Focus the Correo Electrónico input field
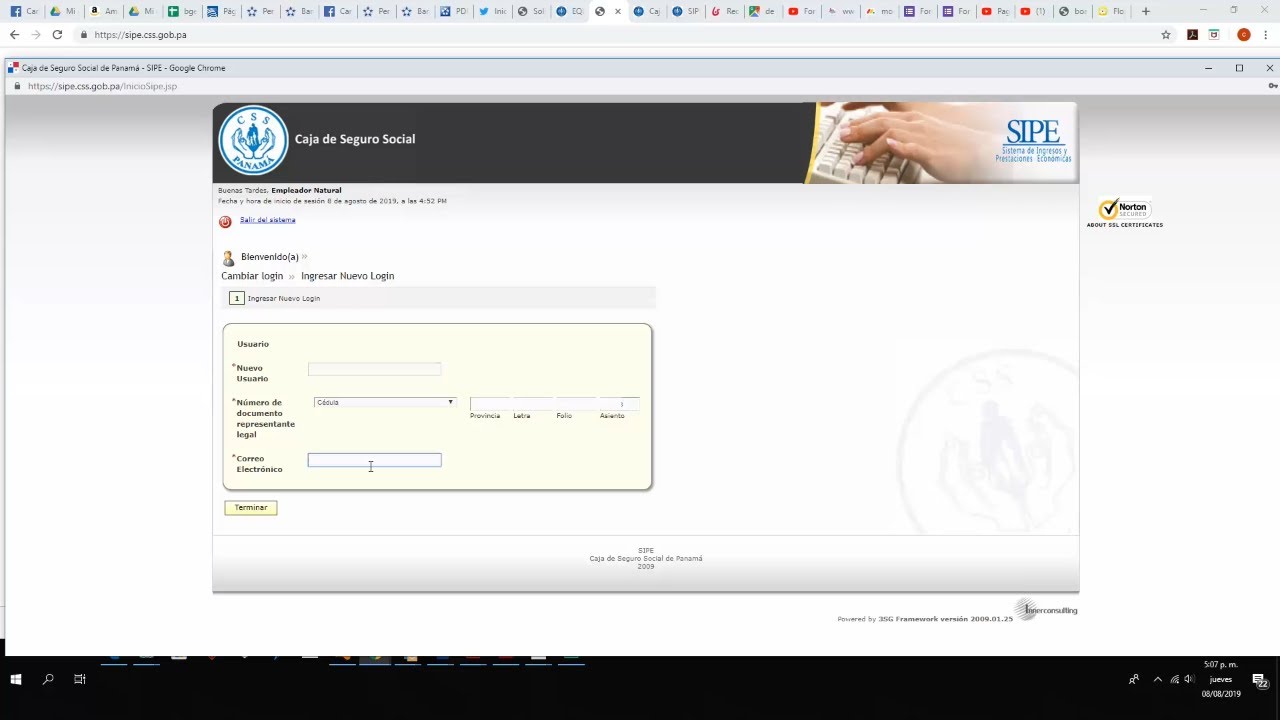1280x720 pixels. pos(374,460)
